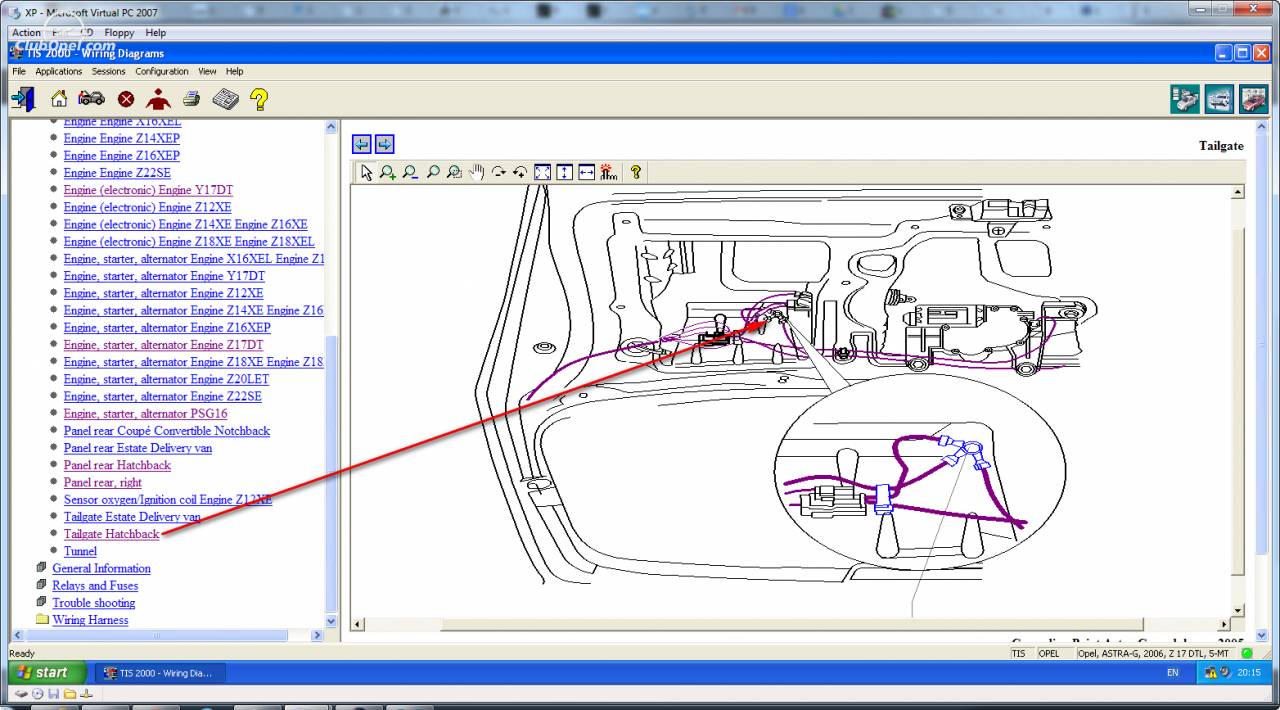This screenshot has height=710, width=1280.
Task: Open Virtual PC Floppy menu
Action: tap(119, 32)
